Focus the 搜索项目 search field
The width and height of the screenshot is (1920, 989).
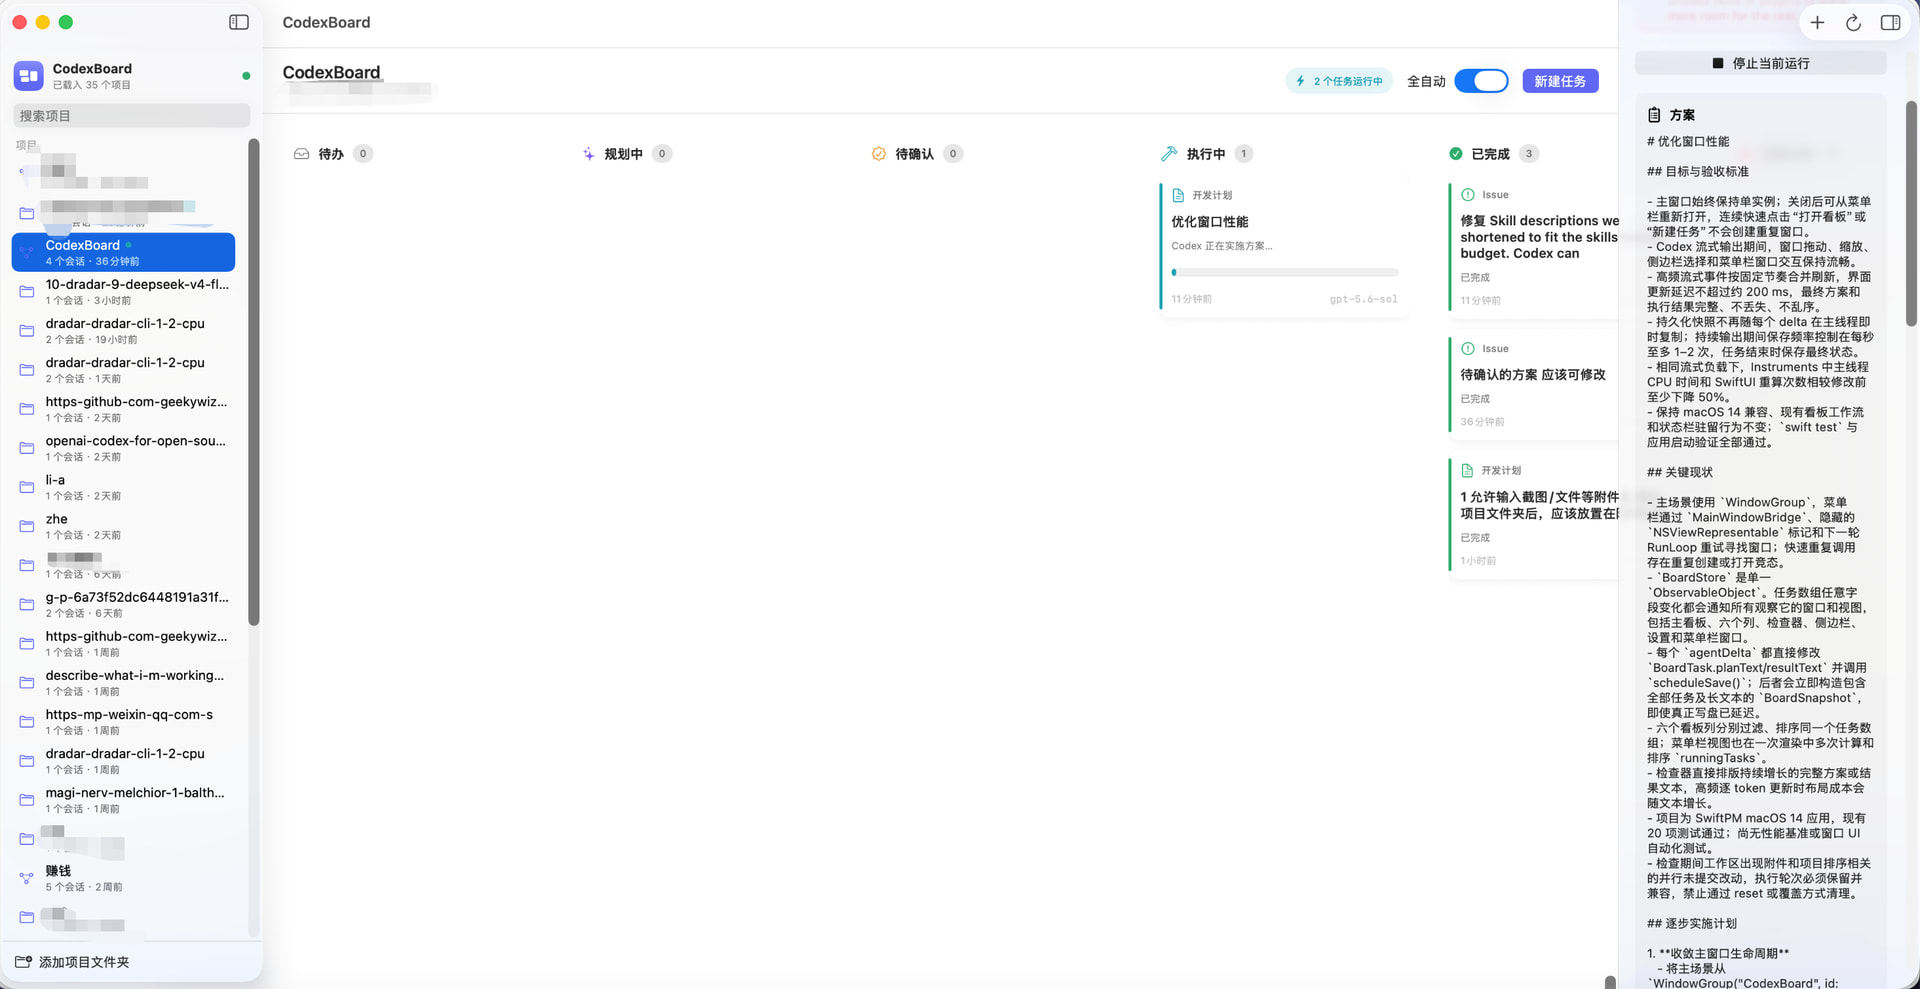131,116
